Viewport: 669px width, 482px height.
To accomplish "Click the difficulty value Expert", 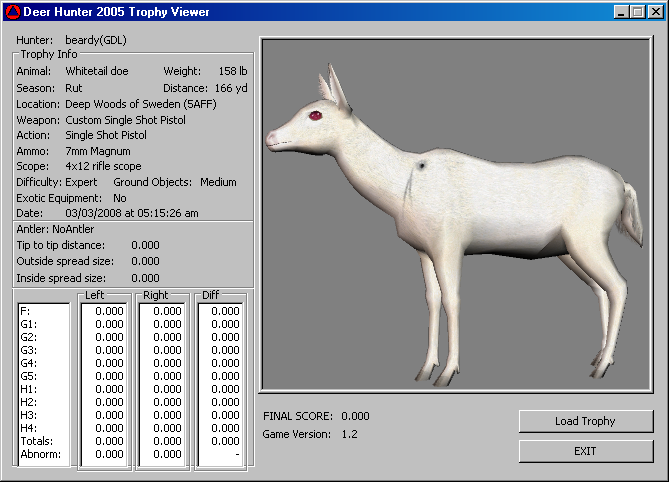I will pyautogui.click(x=81, y=182).
